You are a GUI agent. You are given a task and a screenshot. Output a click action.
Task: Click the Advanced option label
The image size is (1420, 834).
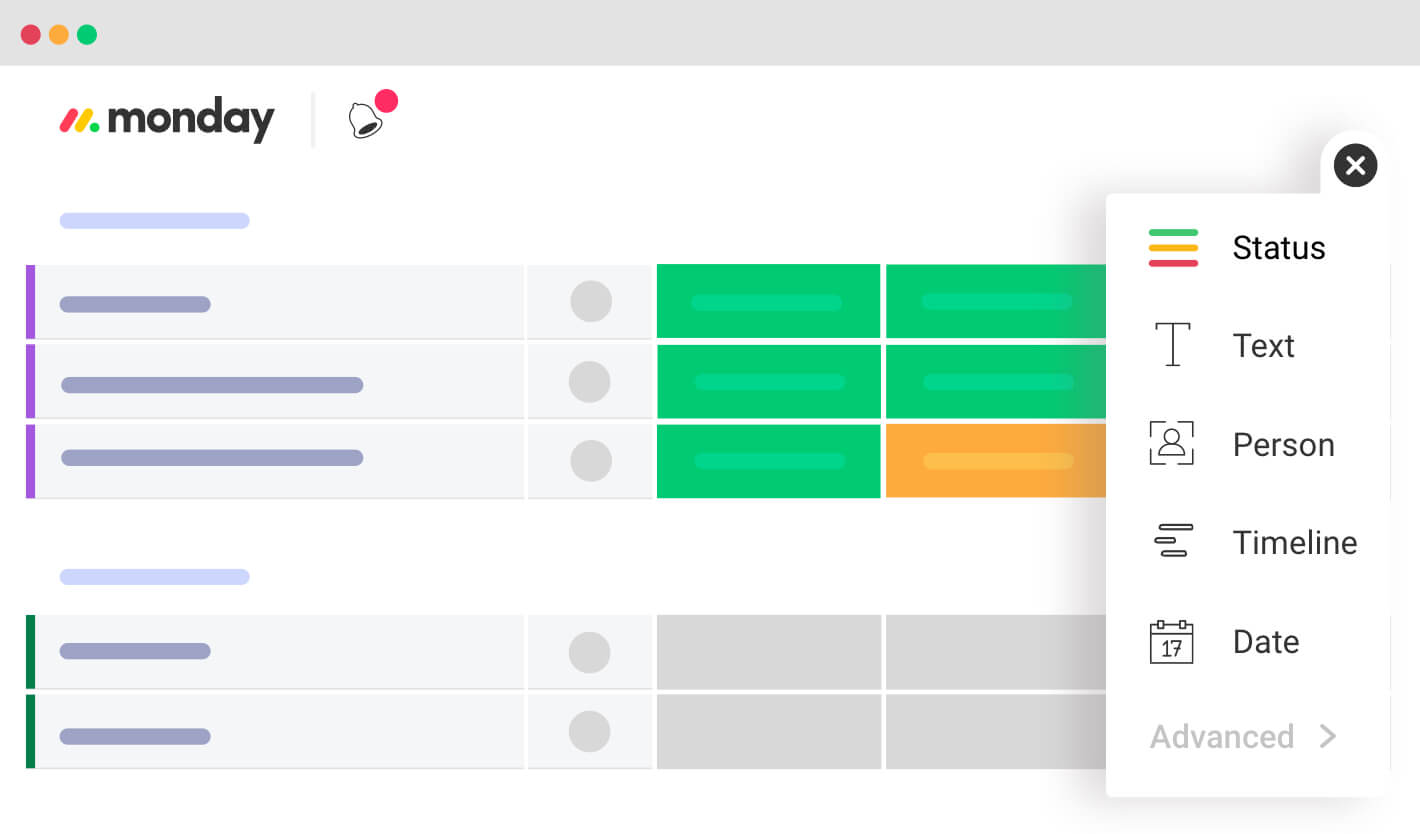[1222, 737]
